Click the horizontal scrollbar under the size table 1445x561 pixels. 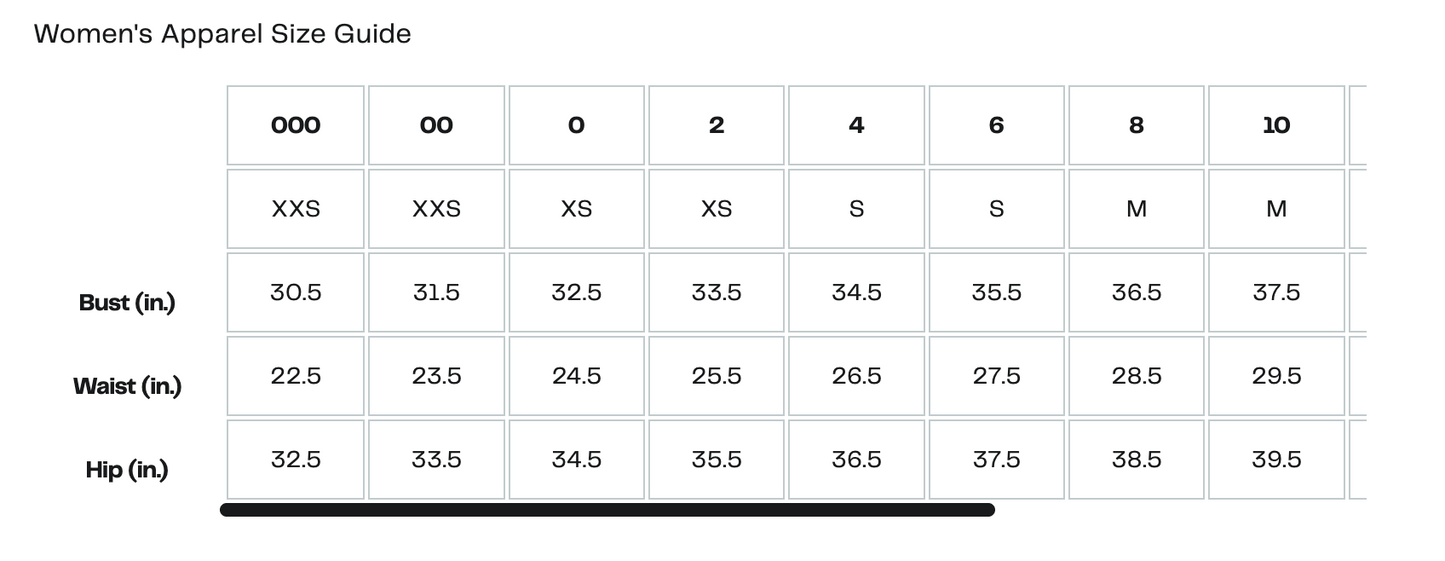[607, 510]
